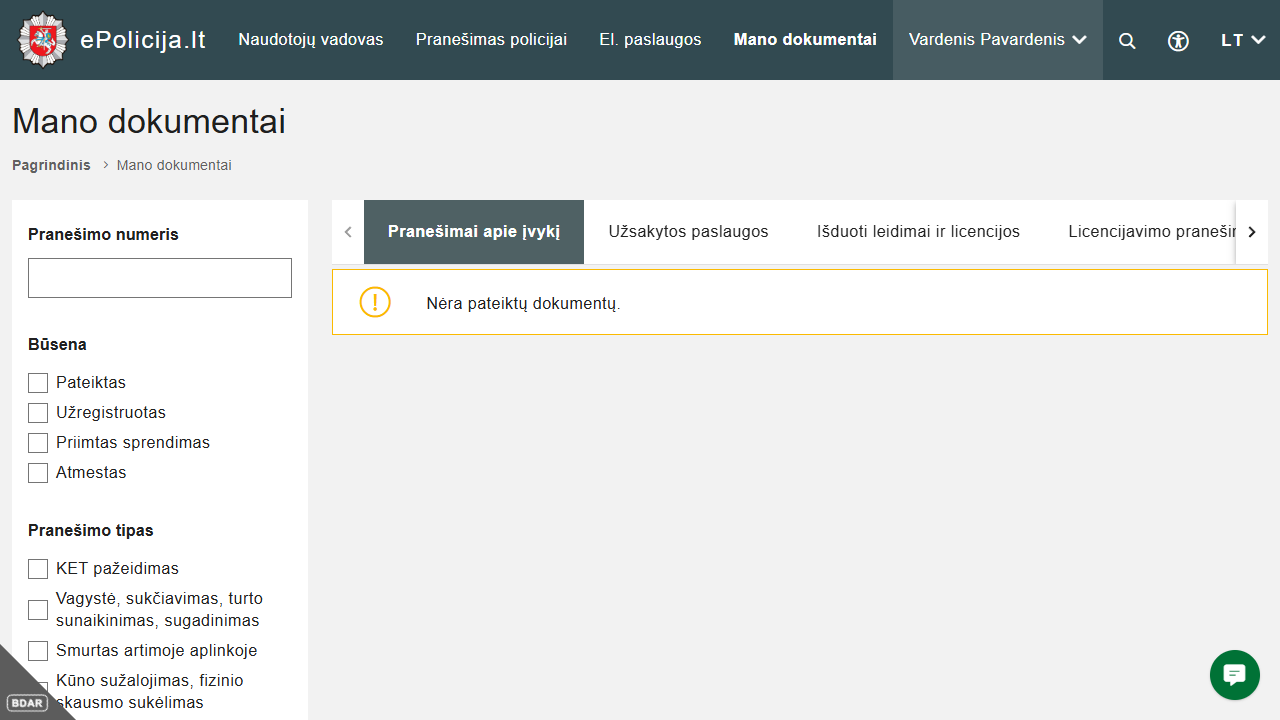Click the yellow warning exclamation icon

375,302
